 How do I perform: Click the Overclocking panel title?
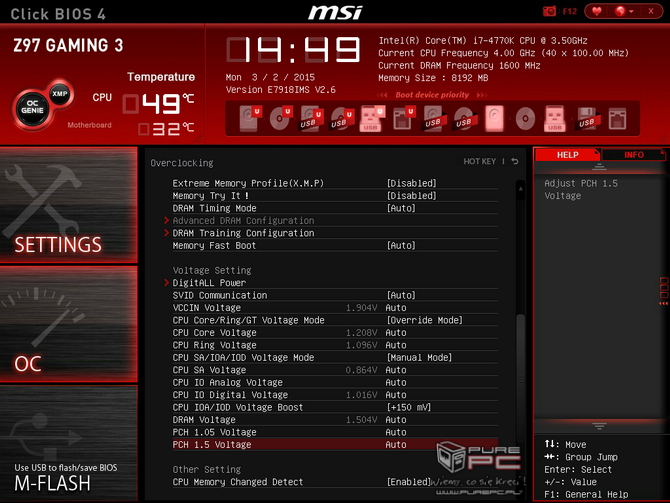pos(182,163)
